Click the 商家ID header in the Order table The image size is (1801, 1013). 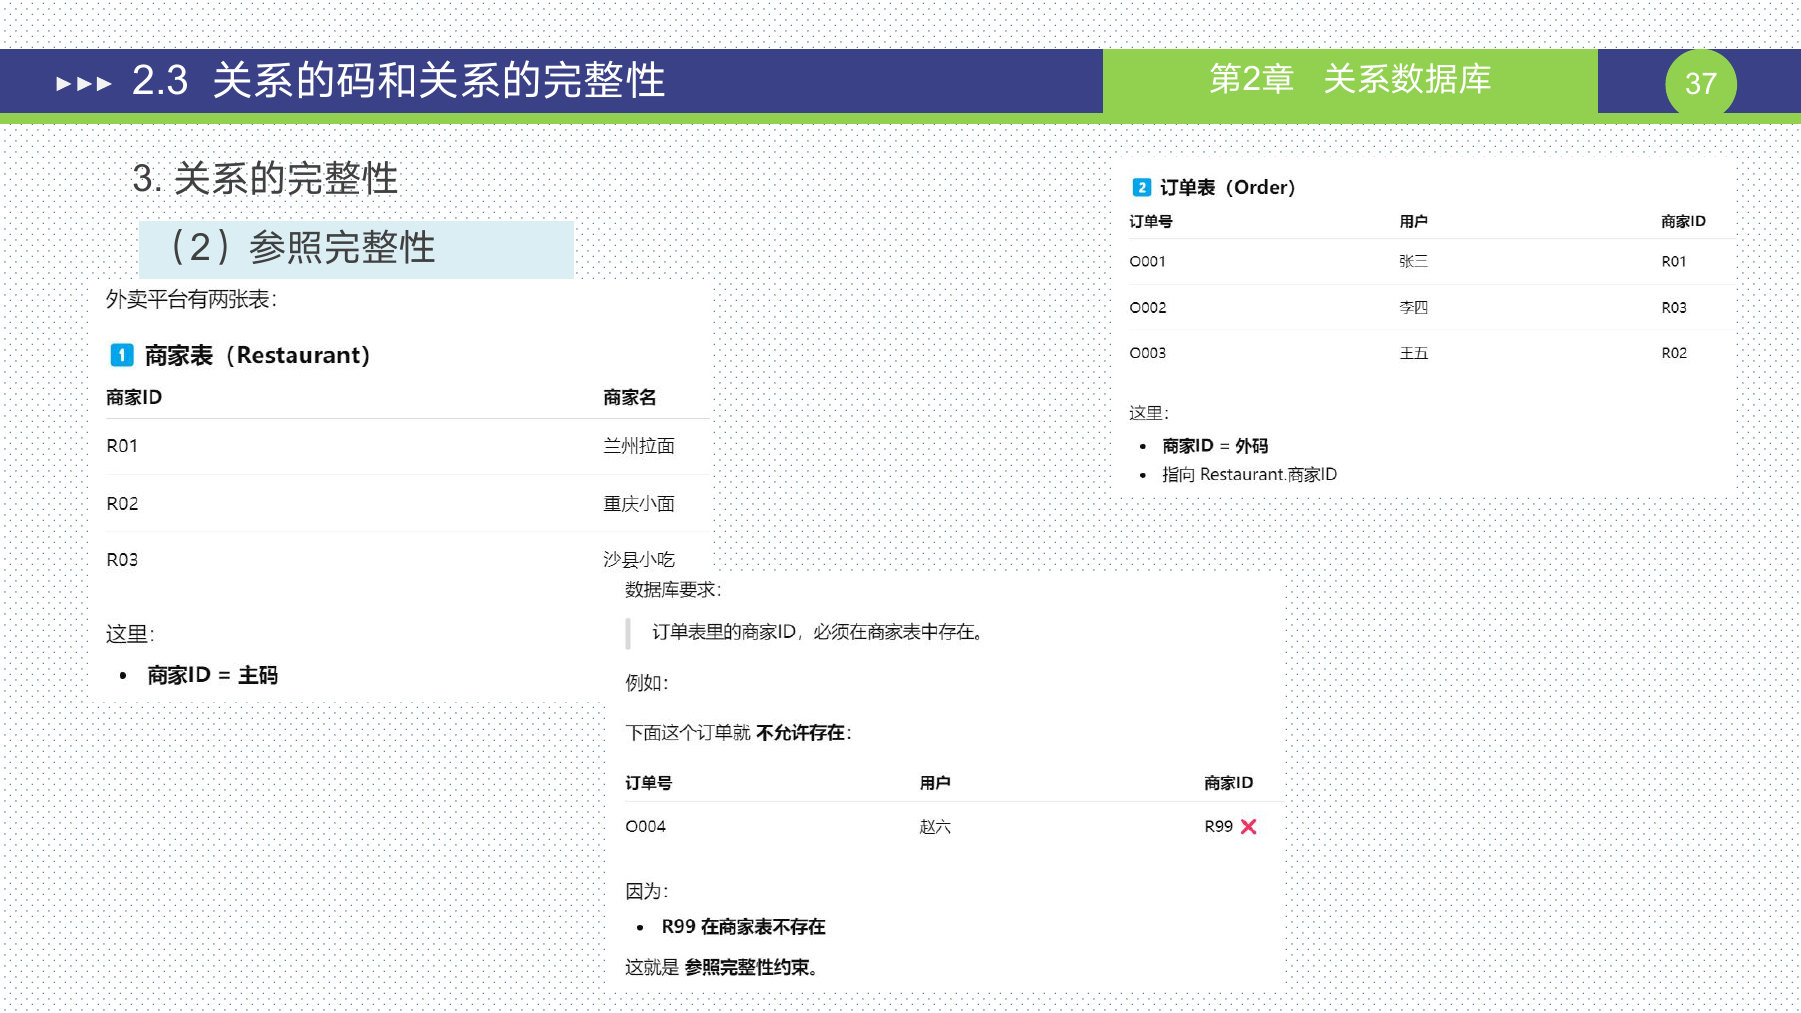[x=1683, y=221]
